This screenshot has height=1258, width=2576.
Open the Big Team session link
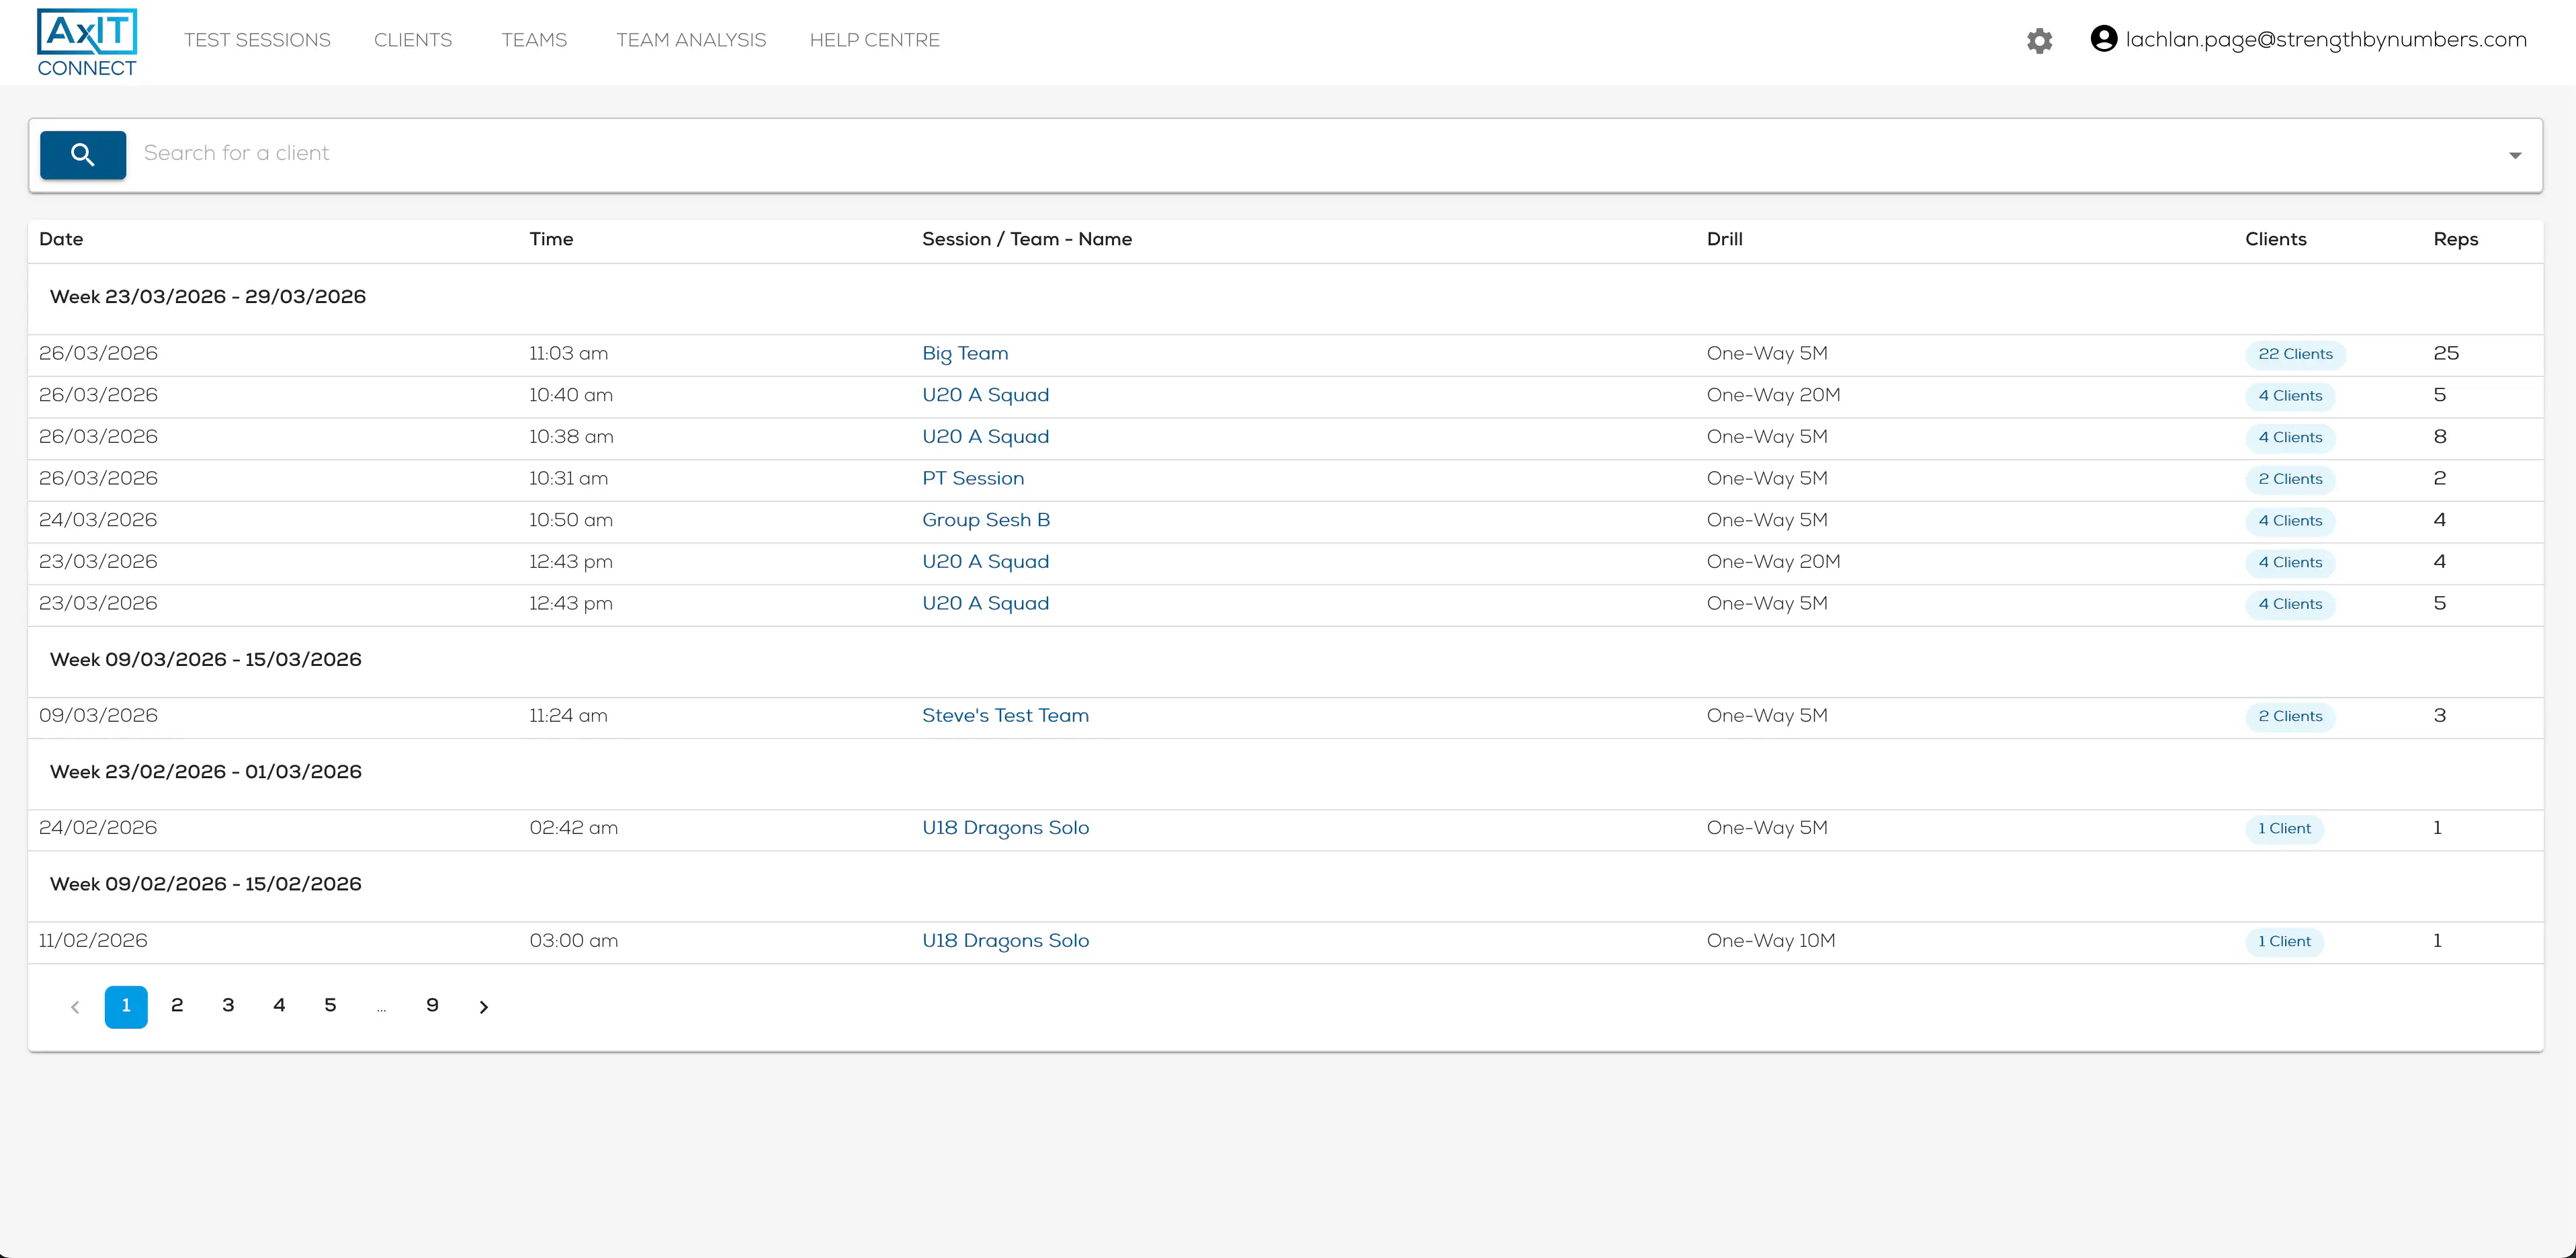[964, 353]
